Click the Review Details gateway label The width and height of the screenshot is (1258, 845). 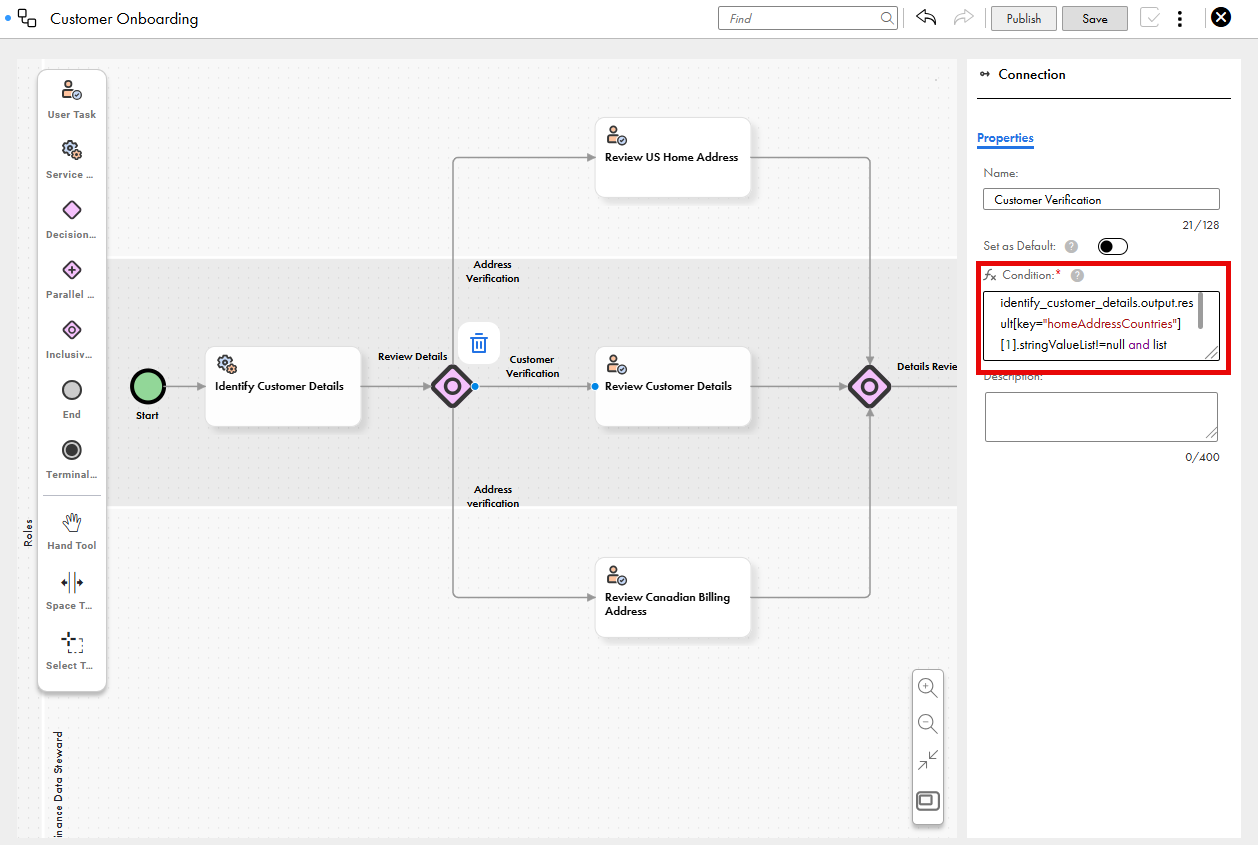(412, 356)
